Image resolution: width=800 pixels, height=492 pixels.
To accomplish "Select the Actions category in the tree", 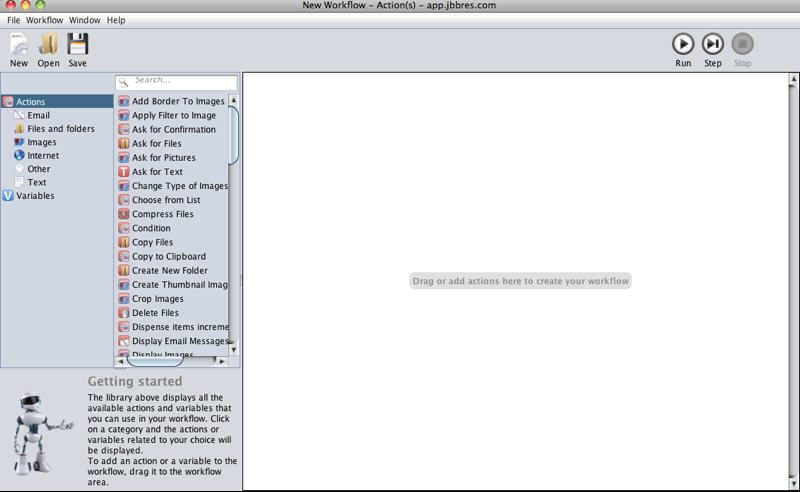I will click(x=57, y=102).
